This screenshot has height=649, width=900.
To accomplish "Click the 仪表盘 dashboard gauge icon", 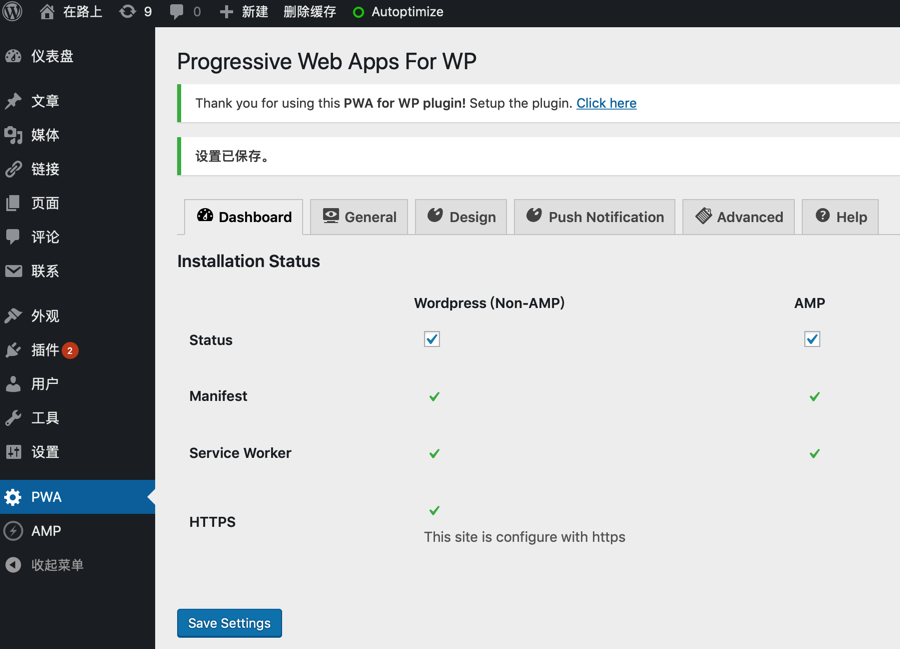I will coord(14,56).
